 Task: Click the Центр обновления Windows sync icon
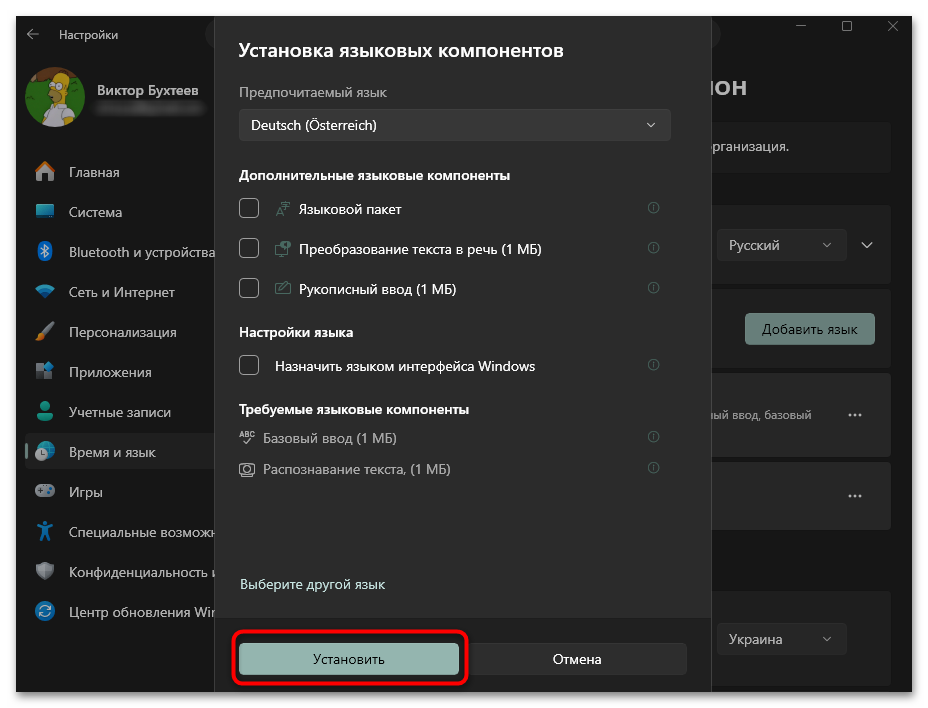click(x=45, y=611)
